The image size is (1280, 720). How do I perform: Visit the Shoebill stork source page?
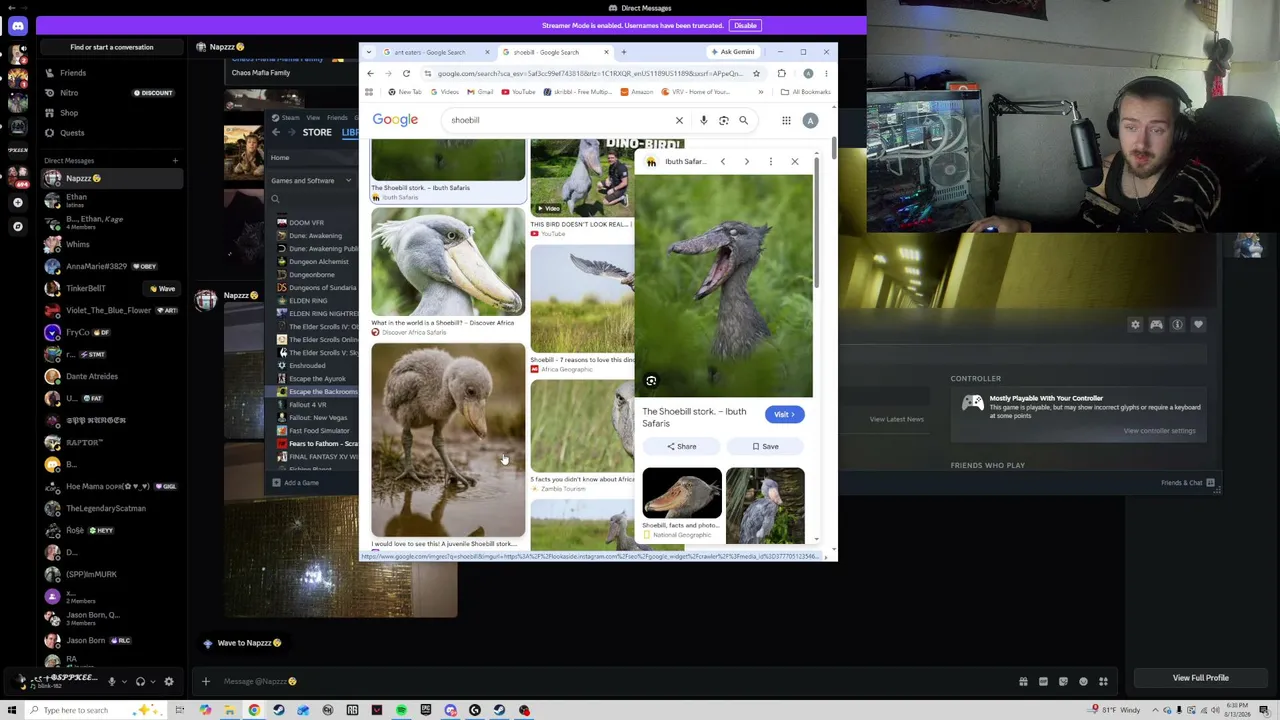click(784, 415)
